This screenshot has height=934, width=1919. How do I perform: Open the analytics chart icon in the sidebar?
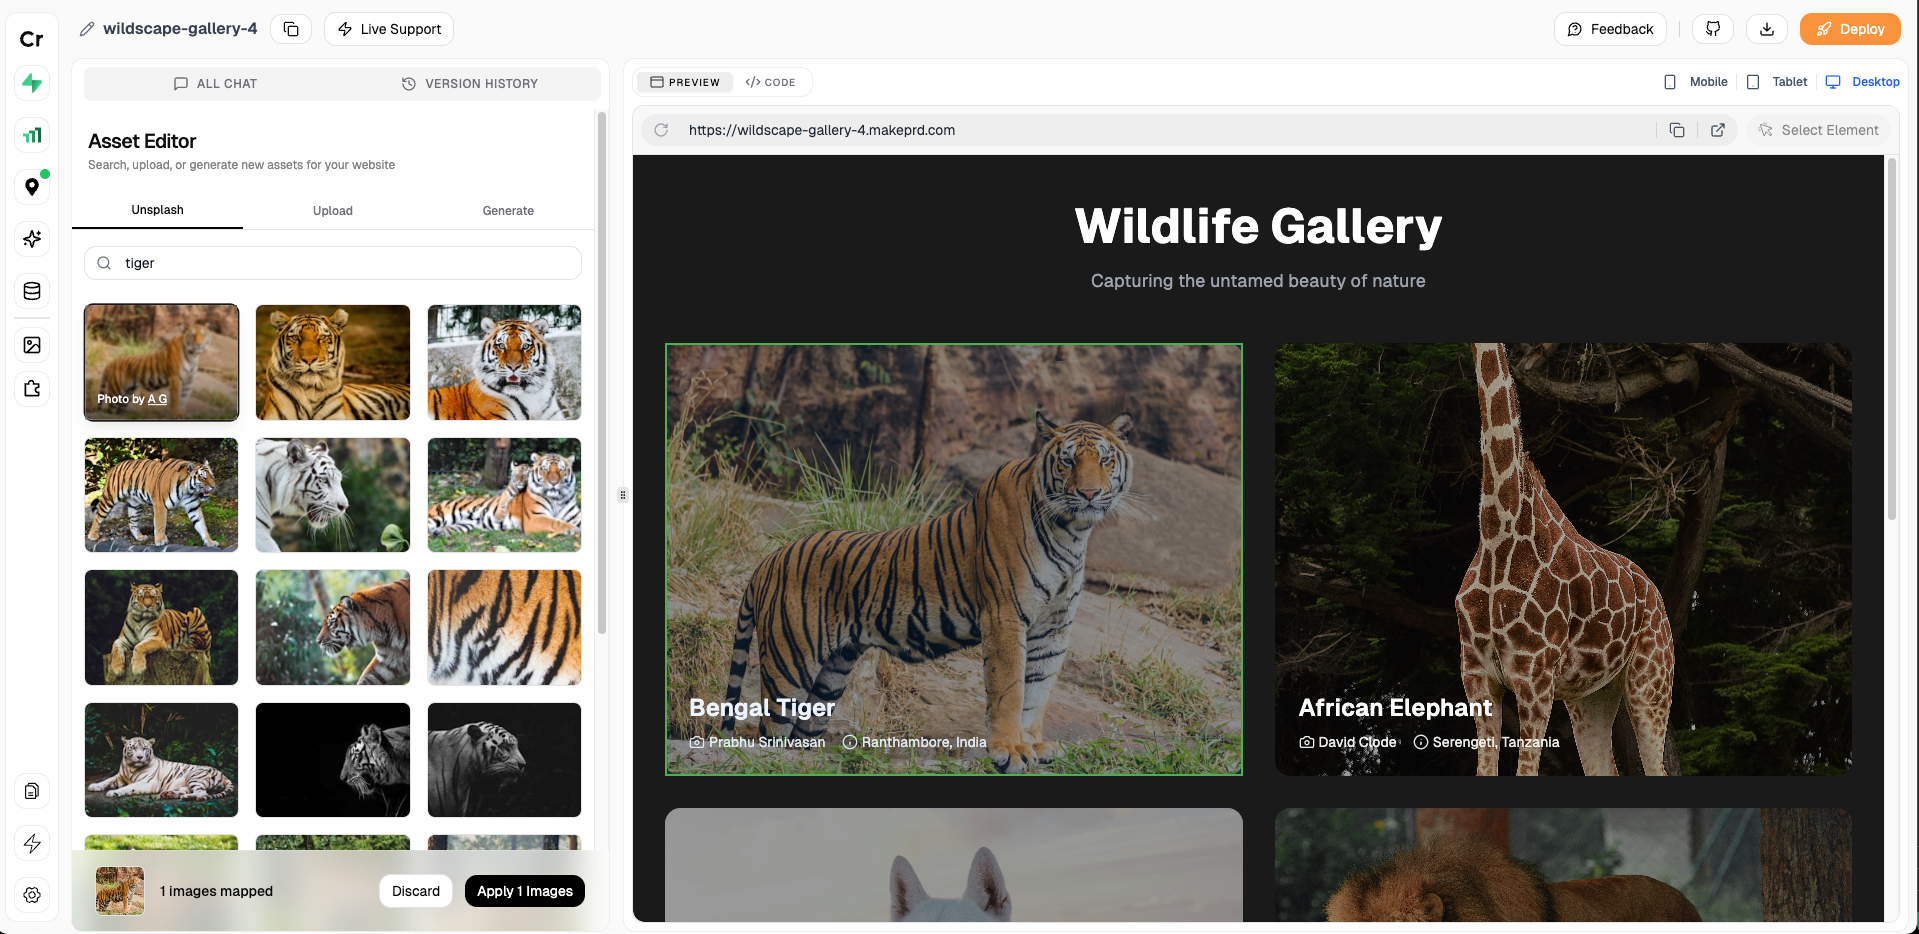click(x=32, y=134)
